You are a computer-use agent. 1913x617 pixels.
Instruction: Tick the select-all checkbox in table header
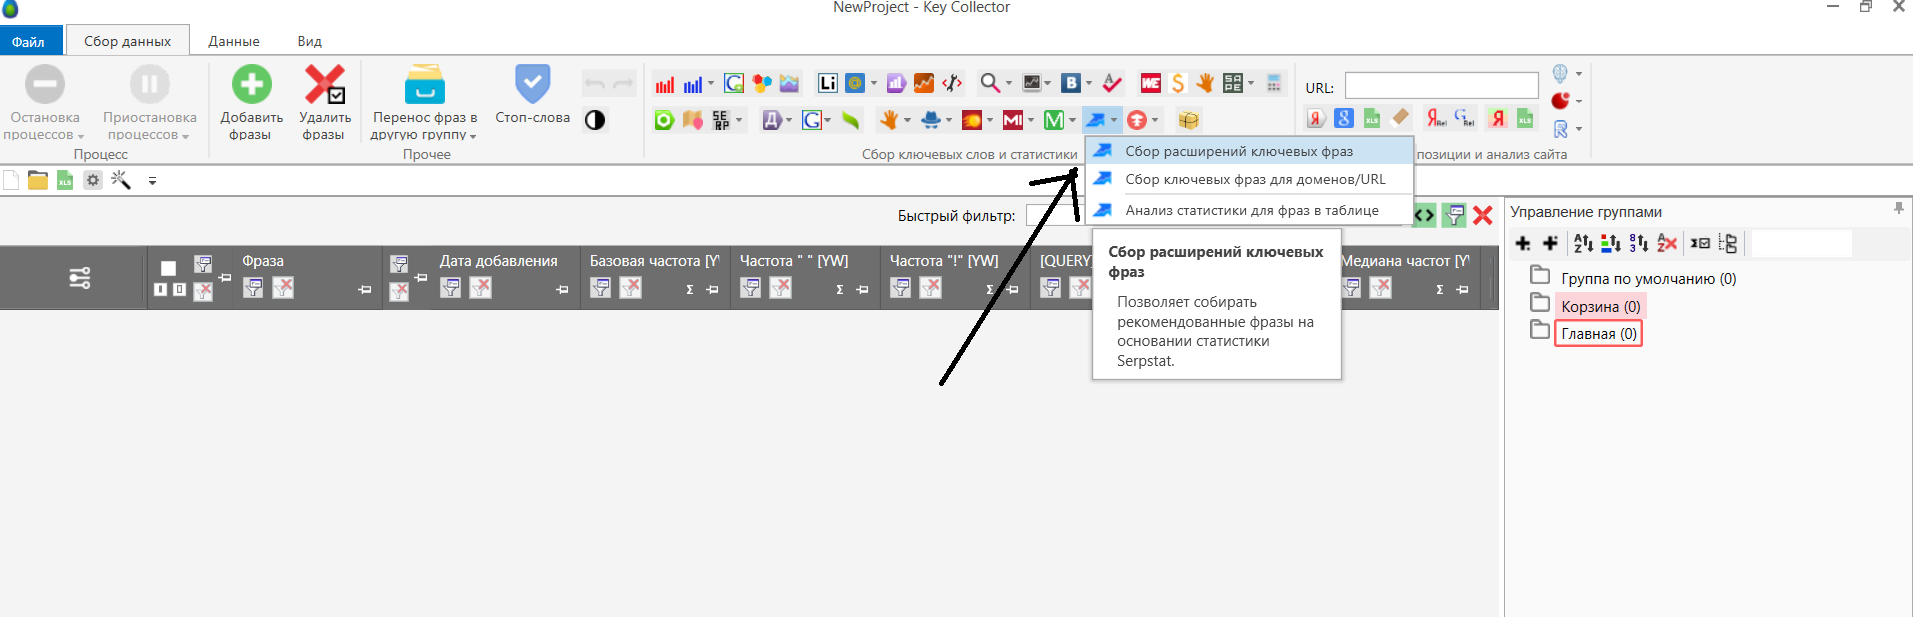pyautogui.click(x=168, y=268)
